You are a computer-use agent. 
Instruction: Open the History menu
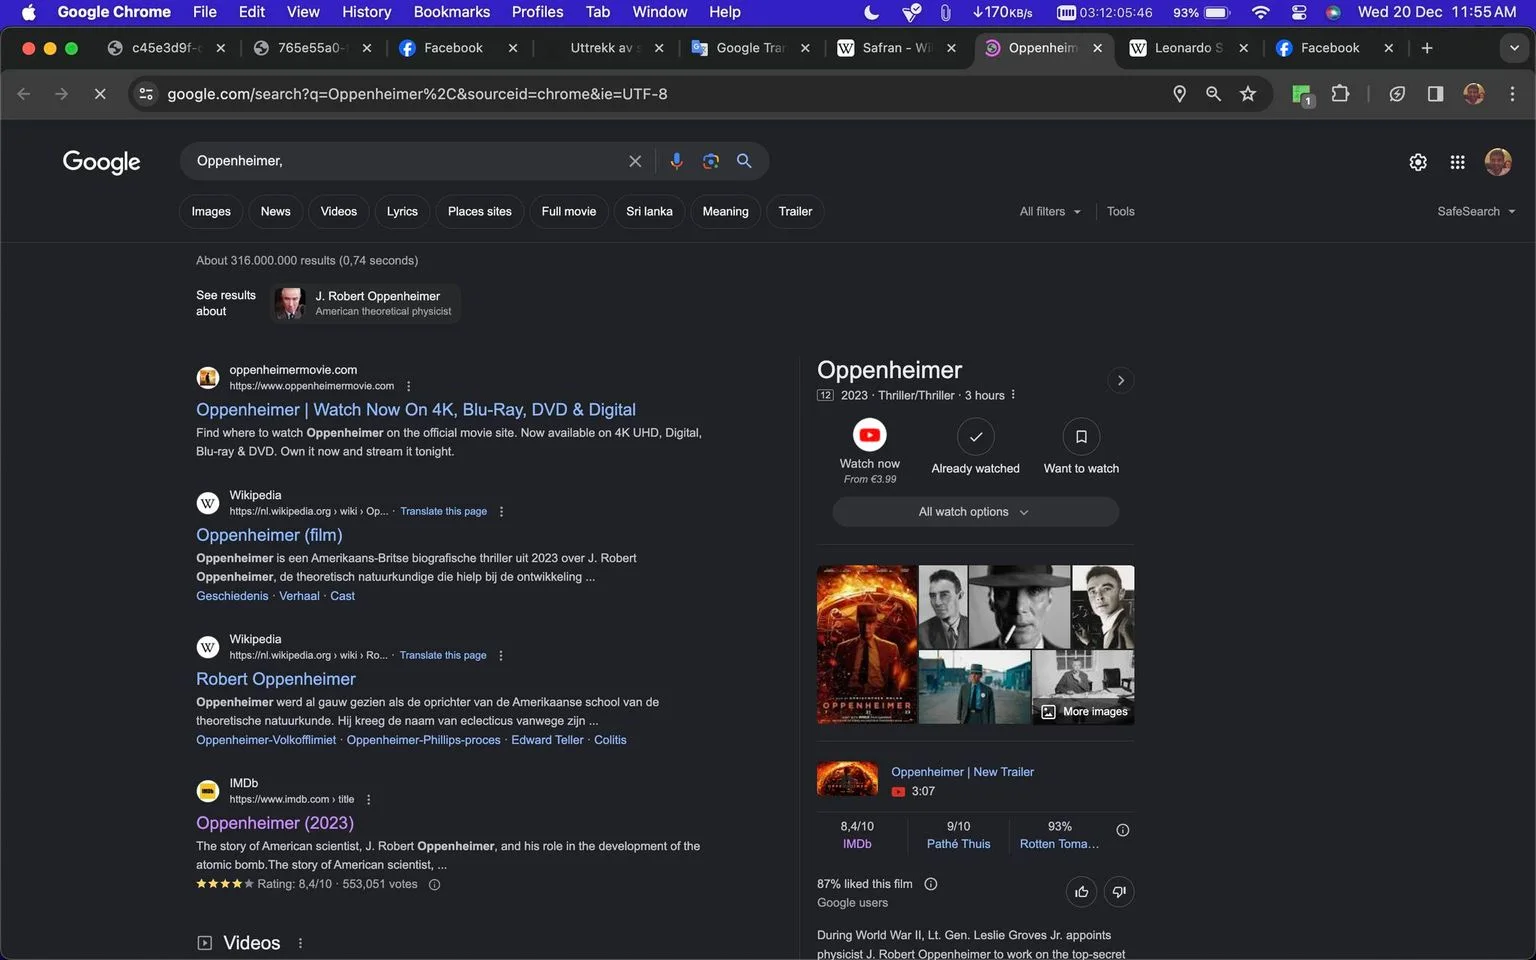pos(366,12)
